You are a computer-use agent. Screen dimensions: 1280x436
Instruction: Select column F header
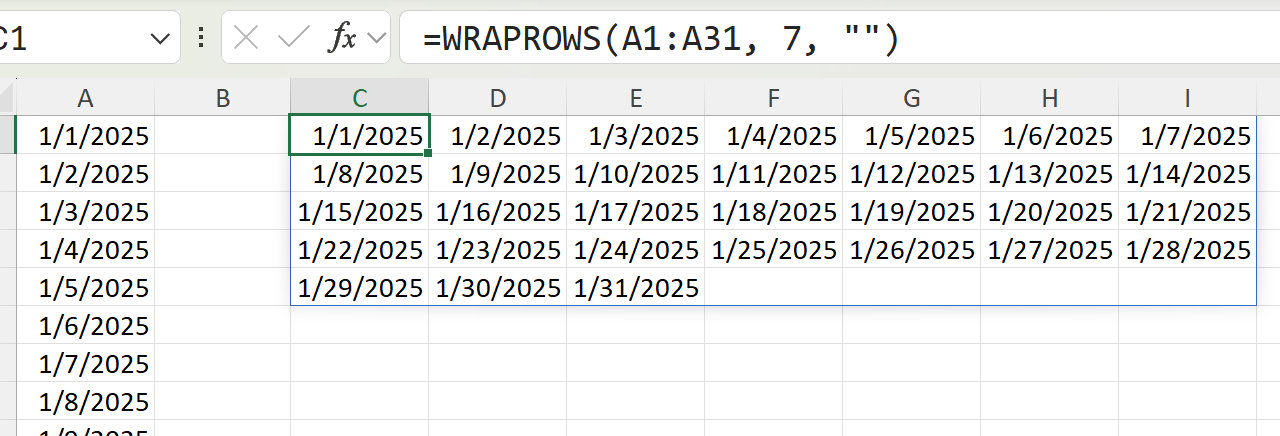pos(773,98)
